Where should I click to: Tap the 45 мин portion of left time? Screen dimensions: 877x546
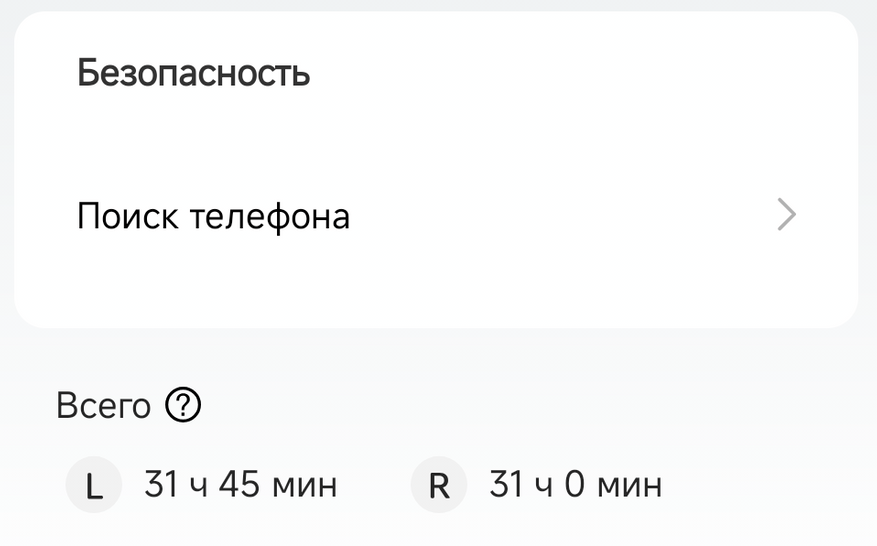tap(277, 486)
